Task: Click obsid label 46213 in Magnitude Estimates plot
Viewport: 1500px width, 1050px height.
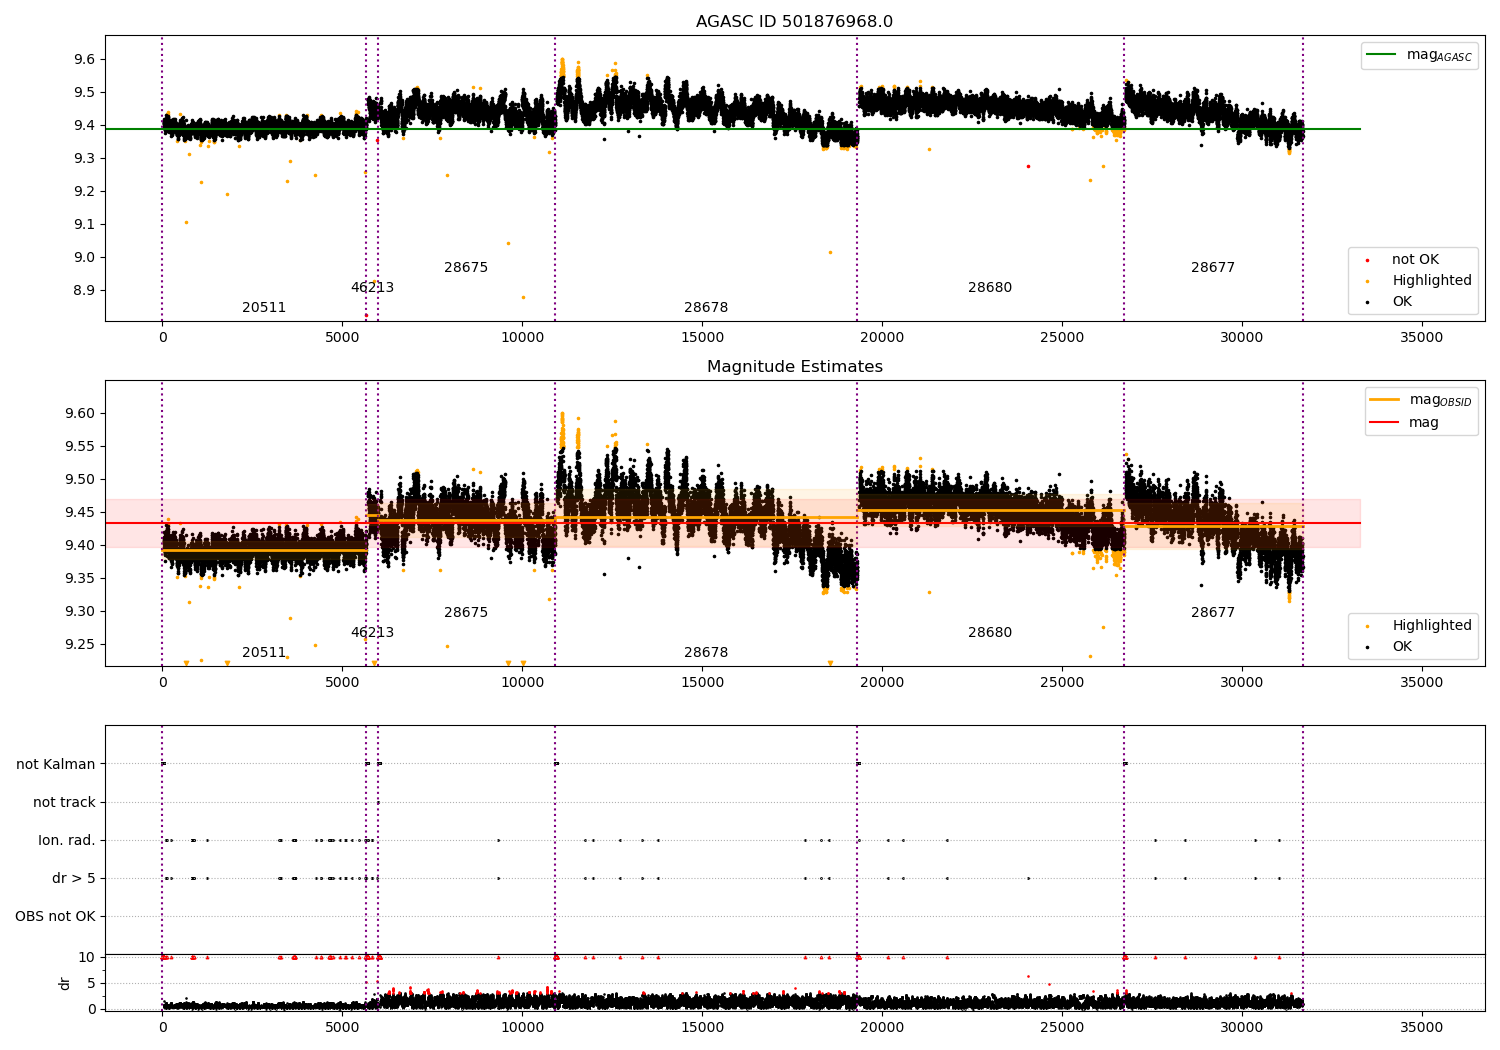Action: [x=372, y=633]
